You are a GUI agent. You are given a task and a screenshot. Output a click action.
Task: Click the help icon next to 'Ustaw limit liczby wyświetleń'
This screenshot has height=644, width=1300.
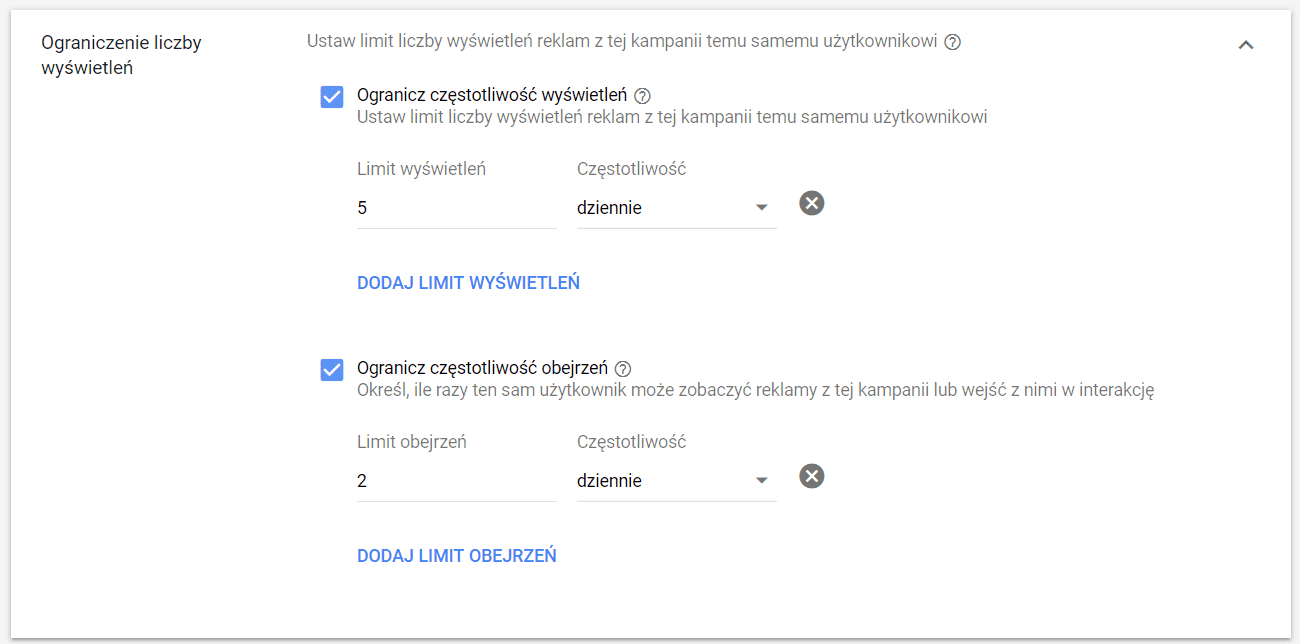coord(953,43)
